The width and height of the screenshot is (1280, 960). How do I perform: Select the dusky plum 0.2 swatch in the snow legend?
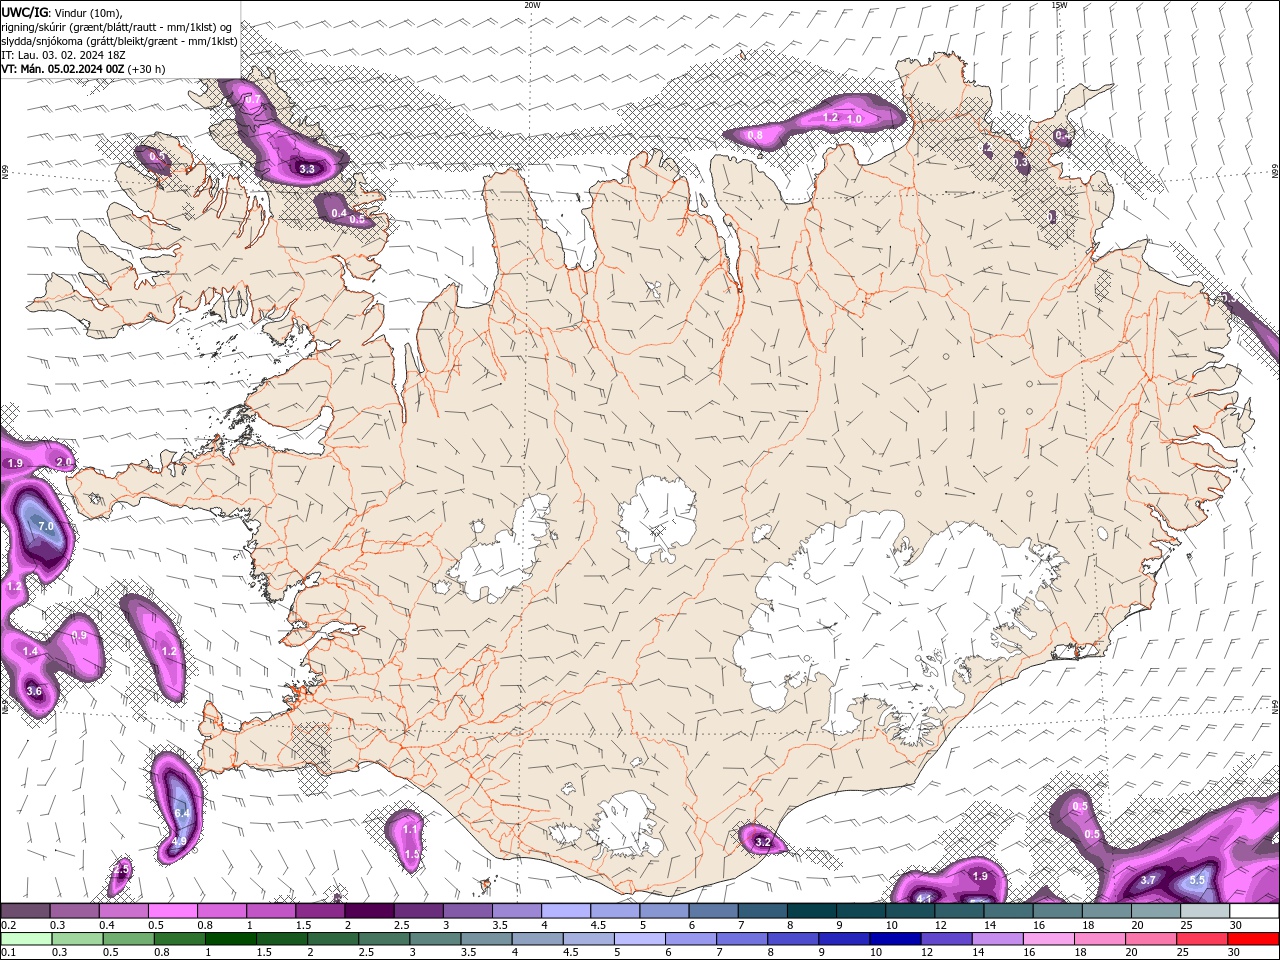tap(25, 911)
